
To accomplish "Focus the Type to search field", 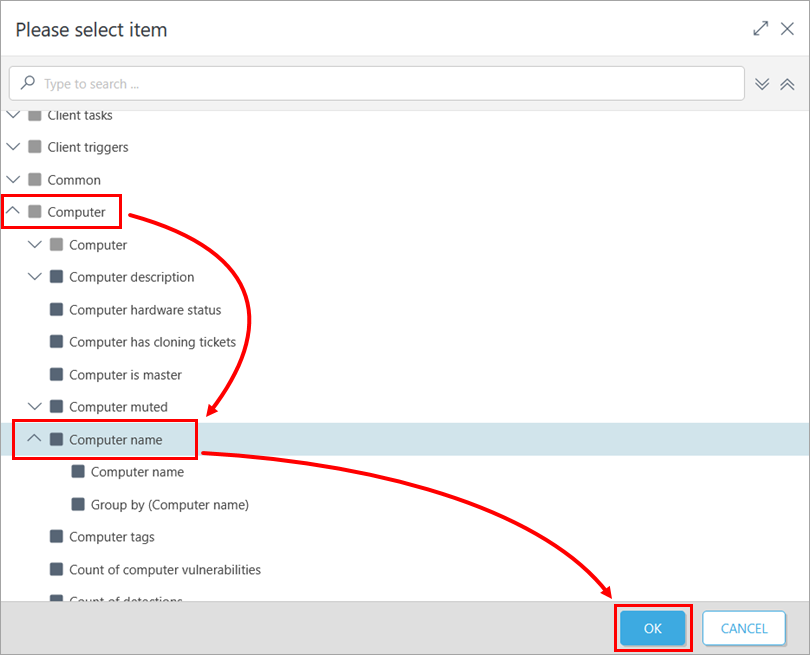I will pyautogui.click(x=390, y=84).
